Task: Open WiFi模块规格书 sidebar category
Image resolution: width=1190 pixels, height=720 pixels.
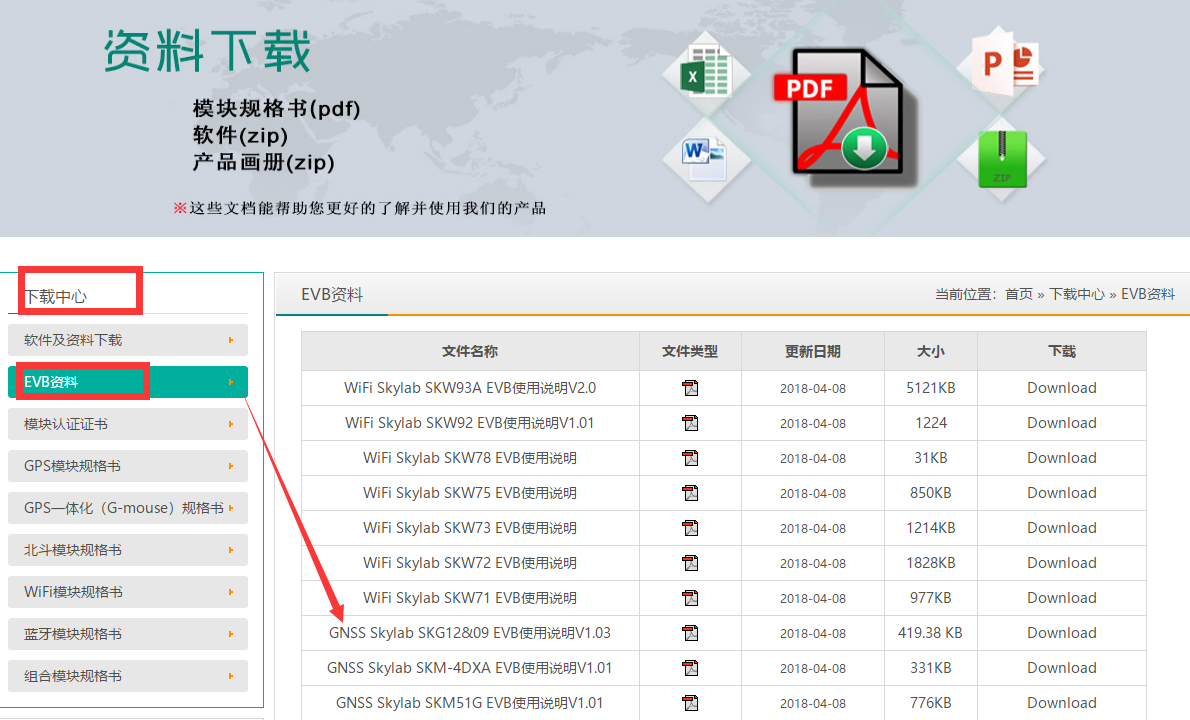Action: point(74,592)
